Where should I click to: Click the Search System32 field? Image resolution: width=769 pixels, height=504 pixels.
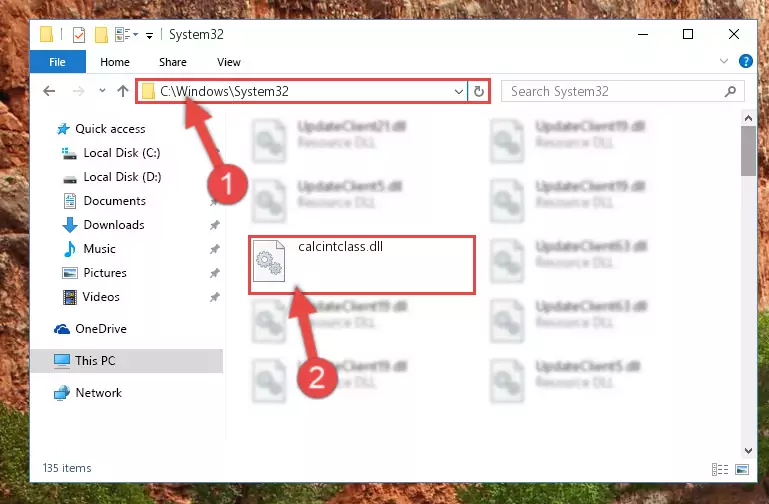pos(622,91)
